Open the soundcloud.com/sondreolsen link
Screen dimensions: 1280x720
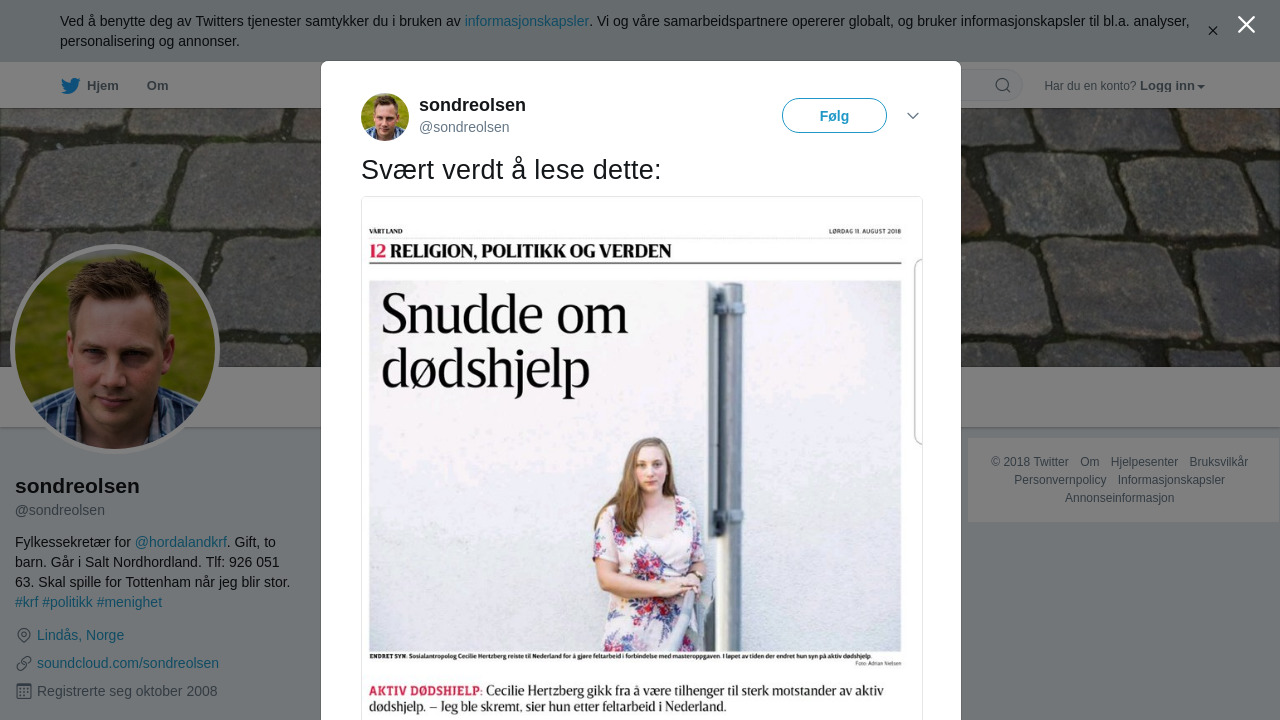pos(128,663)
